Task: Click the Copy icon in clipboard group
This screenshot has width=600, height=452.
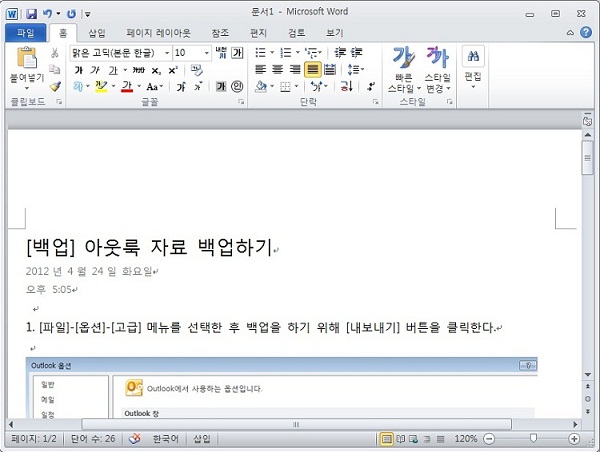Action: click(x=55, y=69)
